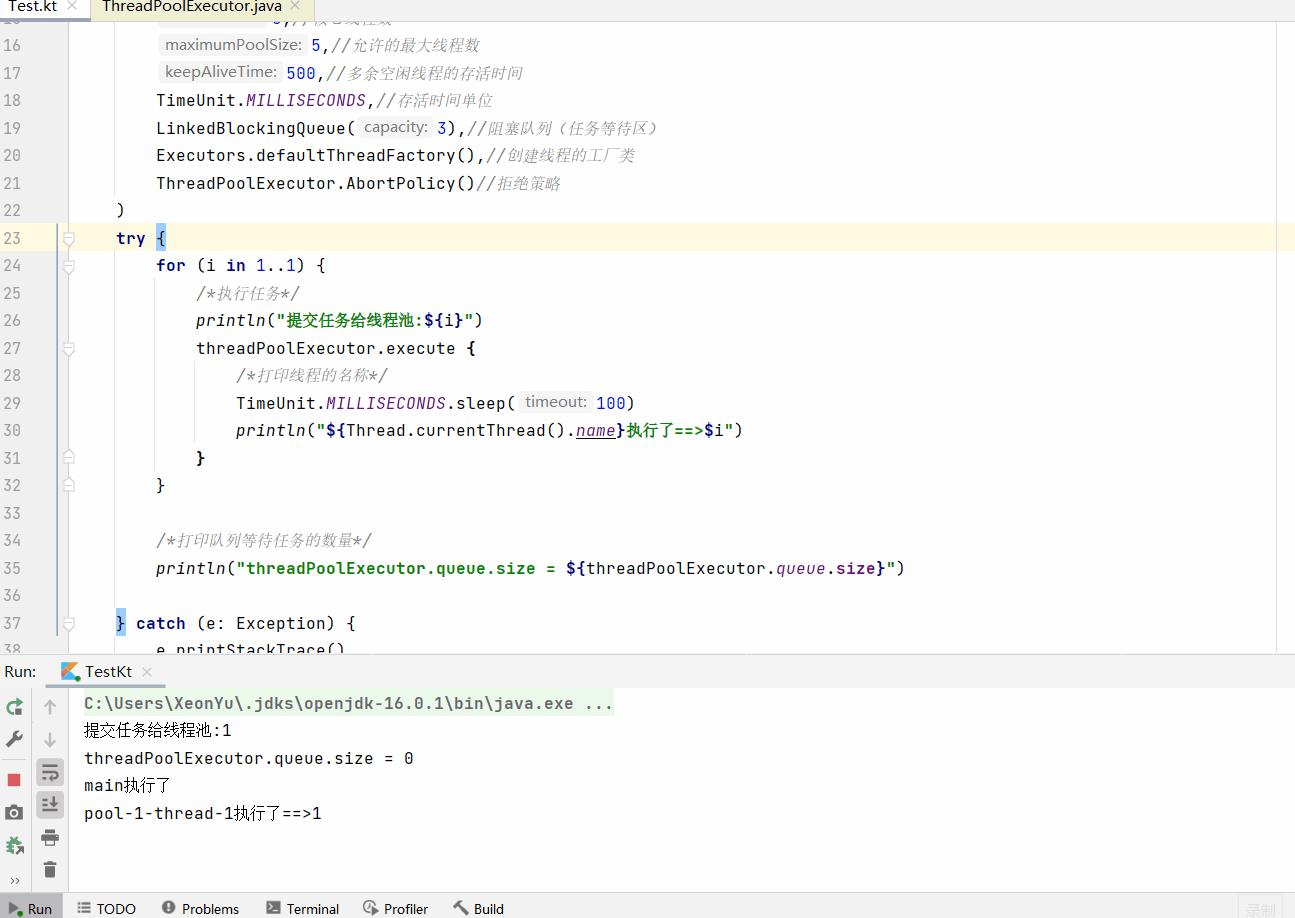The image size is (1295, 918).
Task: Click console line 'threadPoolExecutor.queue.size = 0'
Action: (x=249, y=758)
